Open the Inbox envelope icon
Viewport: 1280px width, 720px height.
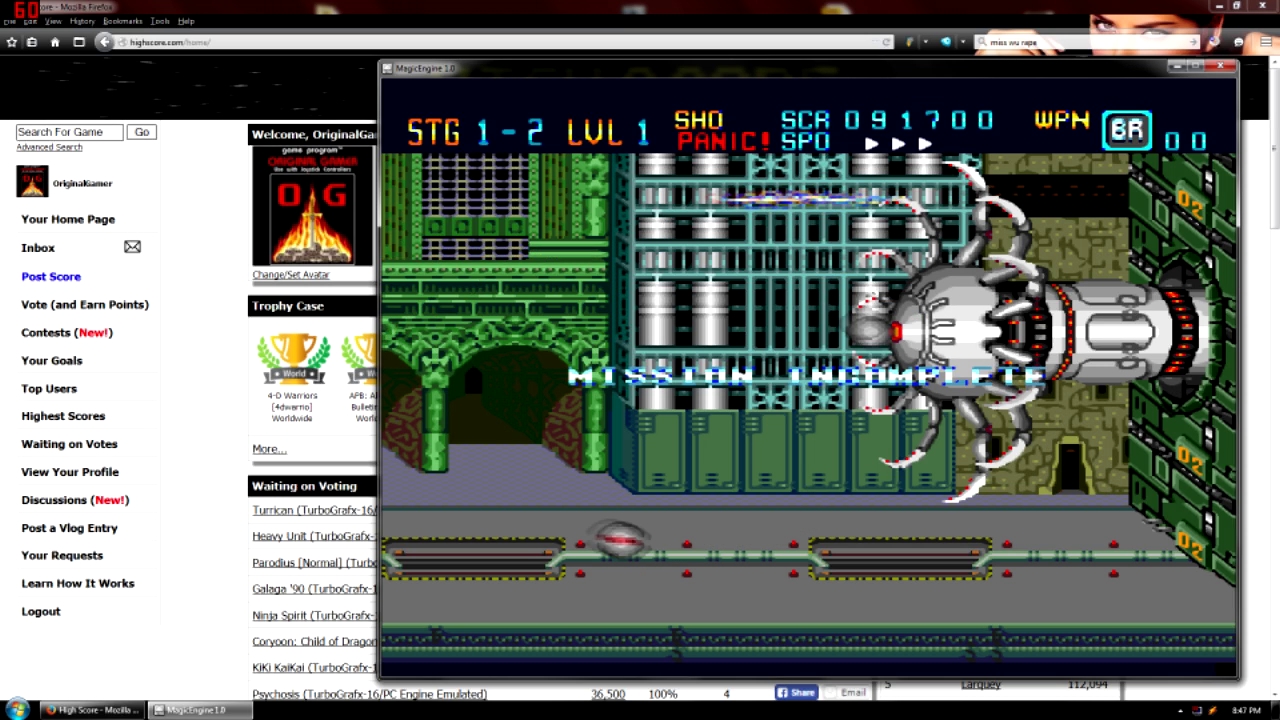[x=132, y=247]
